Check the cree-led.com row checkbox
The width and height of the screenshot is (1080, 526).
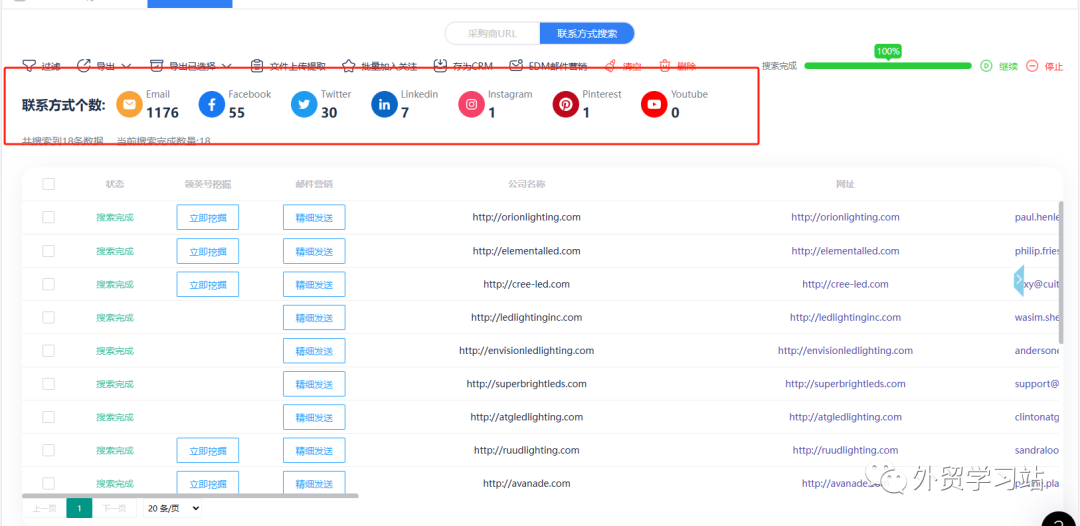(48, 284)
